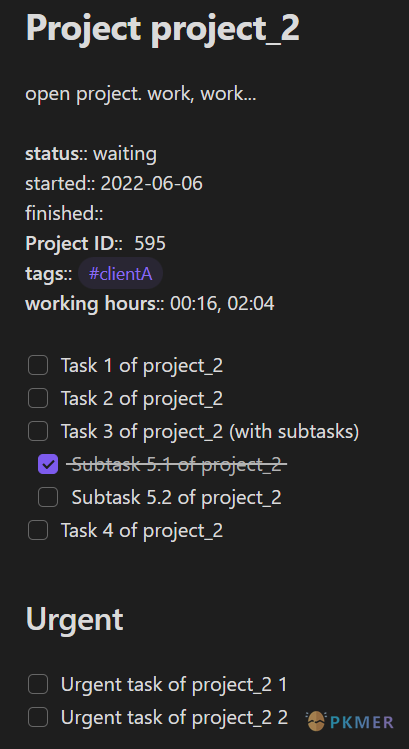The image size is (409, 749).
Task: Click the Project project_2 title heading
Action: tap(162, 28)
